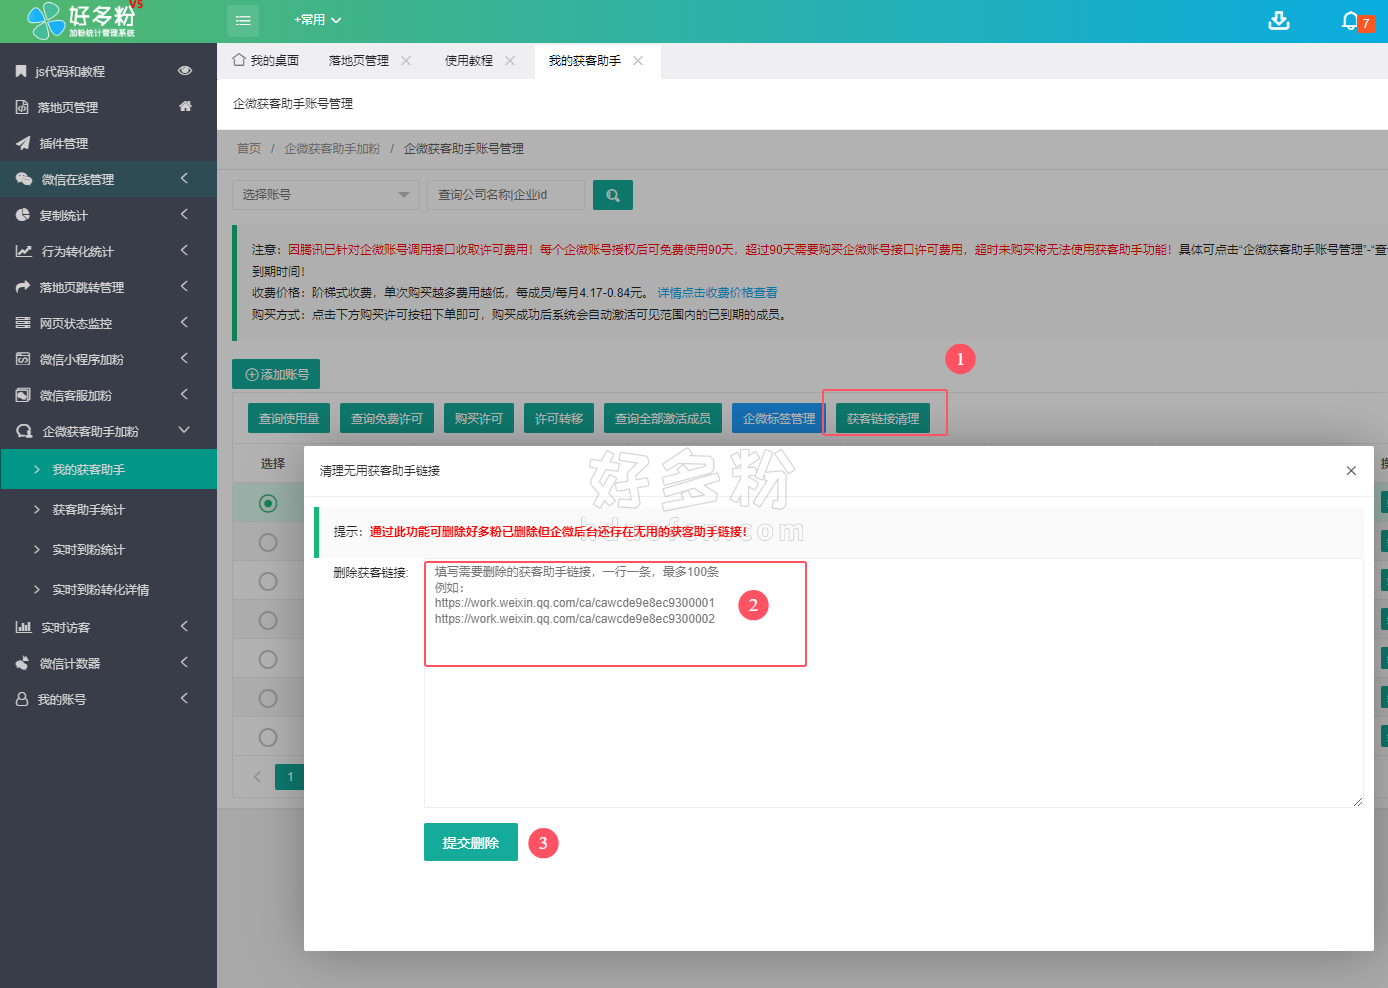This screenshot has height=988, width=1388.
Task: Select the fifth row radio button in table
Action: coord(268,659)
